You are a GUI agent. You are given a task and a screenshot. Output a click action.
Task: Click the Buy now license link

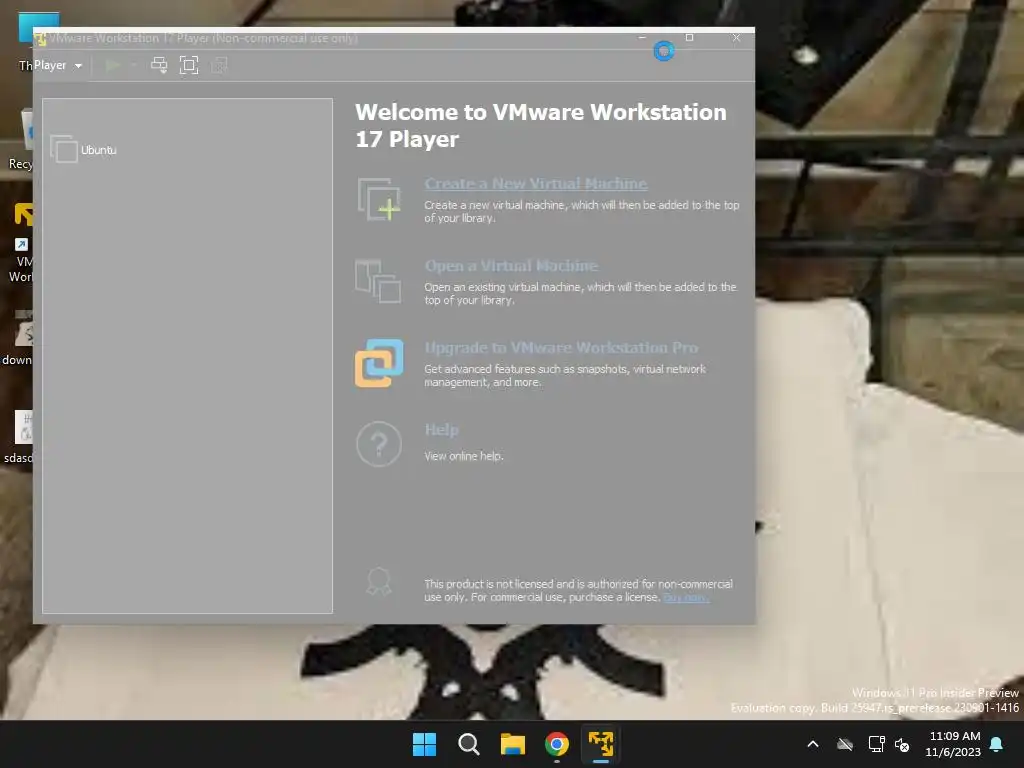tap(686, 598)
